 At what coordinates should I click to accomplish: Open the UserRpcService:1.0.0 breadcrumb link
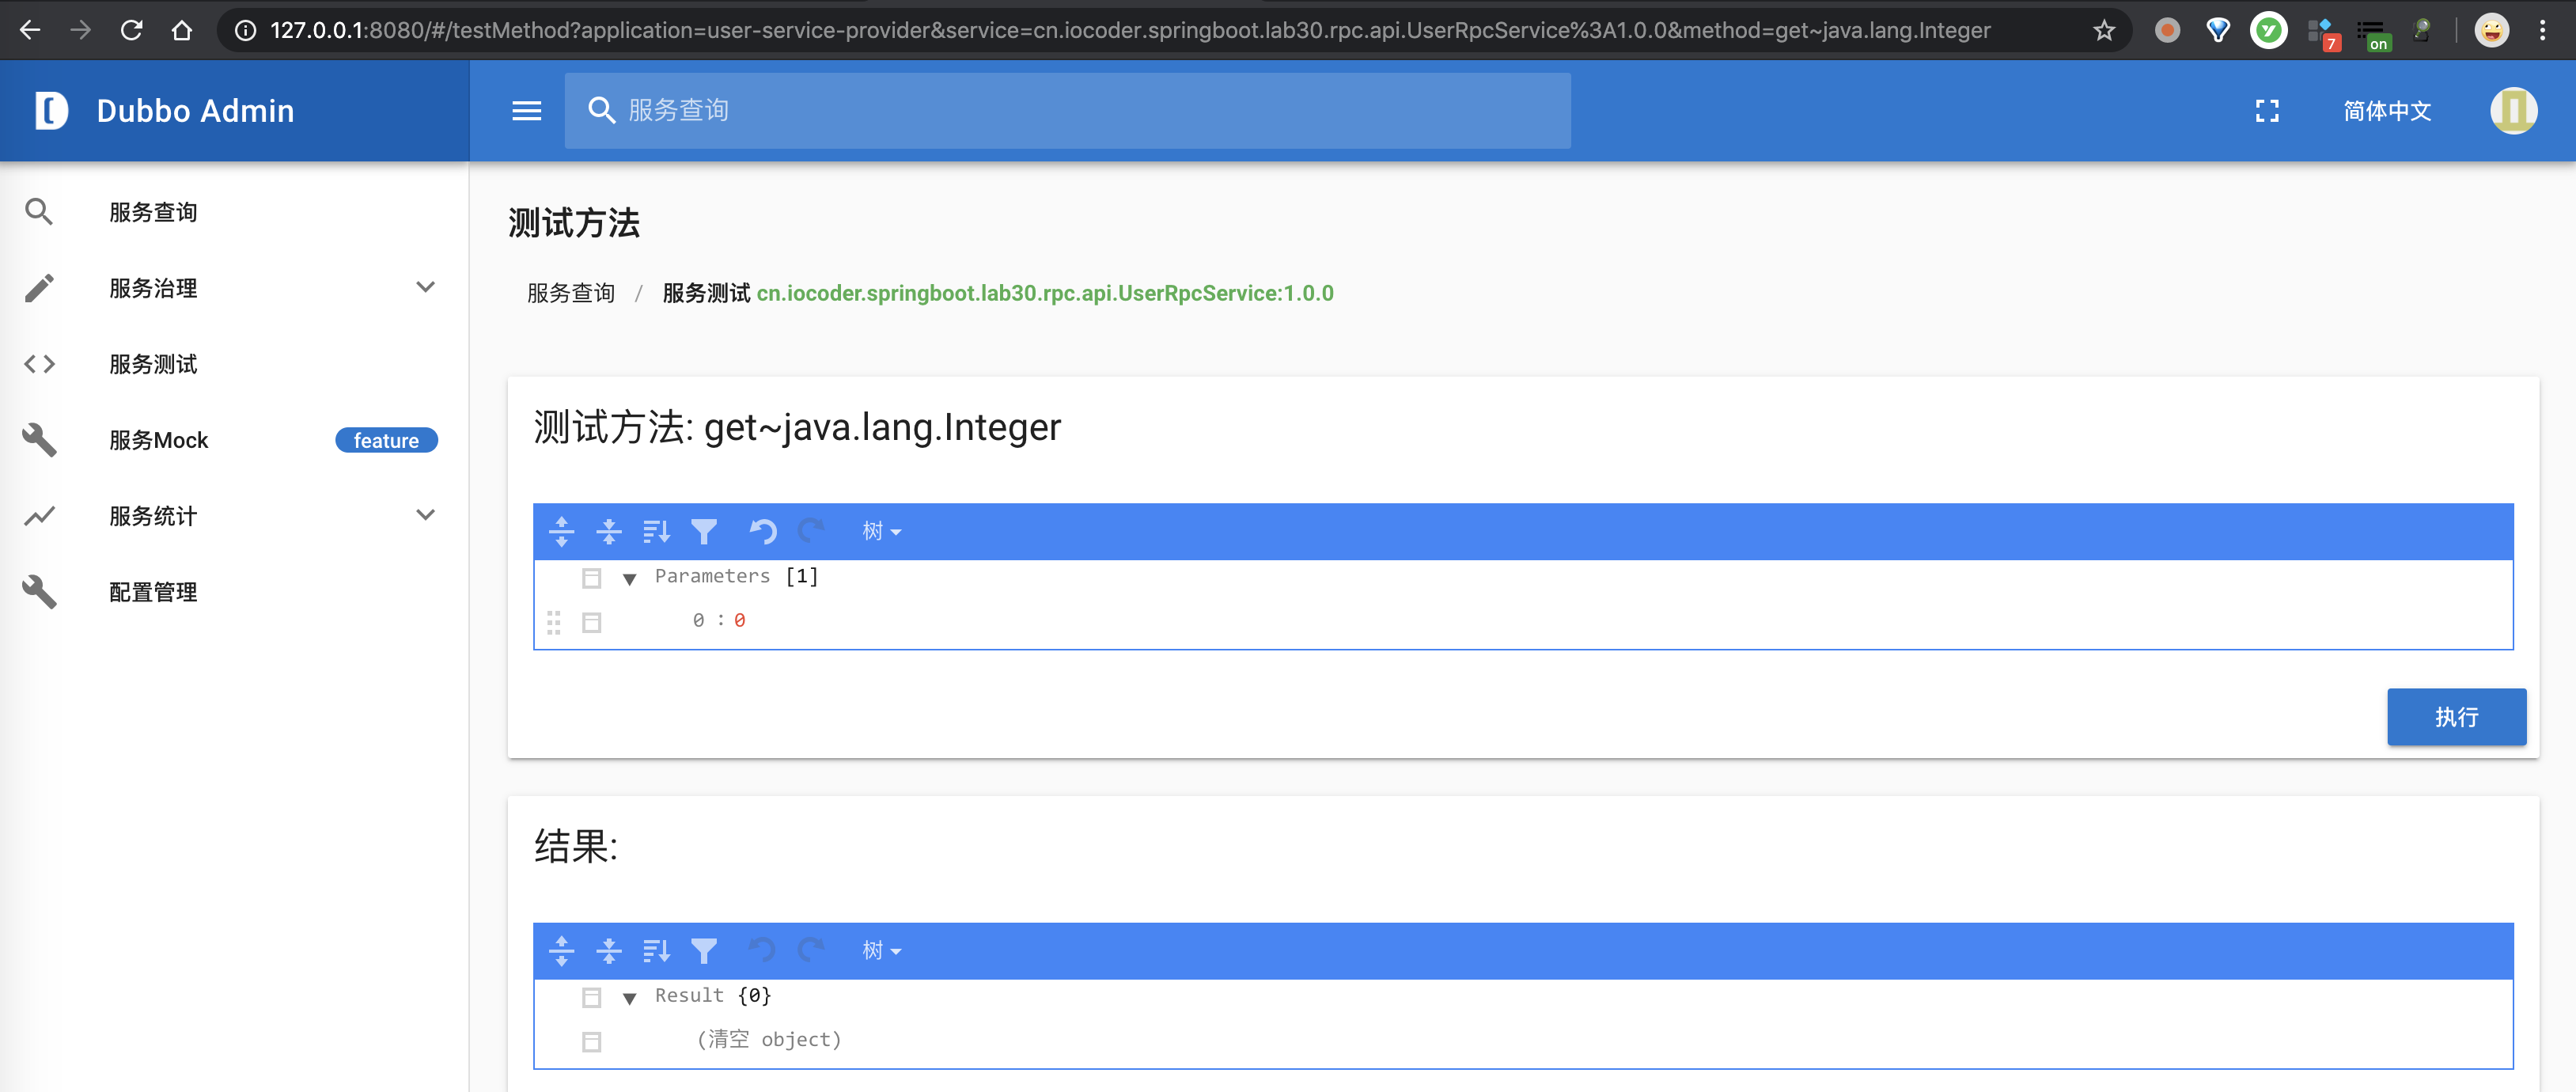pos(1044,293)
